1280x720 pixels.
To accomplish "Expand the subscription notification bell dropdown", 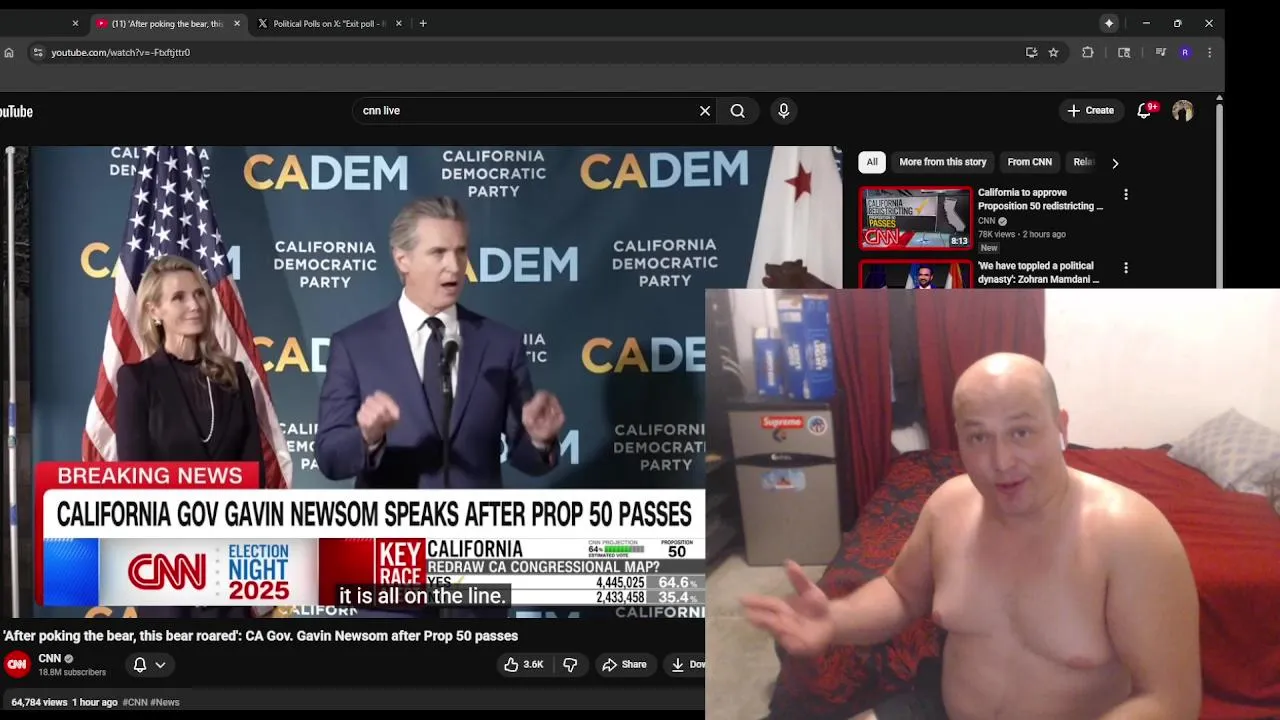I will [x=150, y=664].
